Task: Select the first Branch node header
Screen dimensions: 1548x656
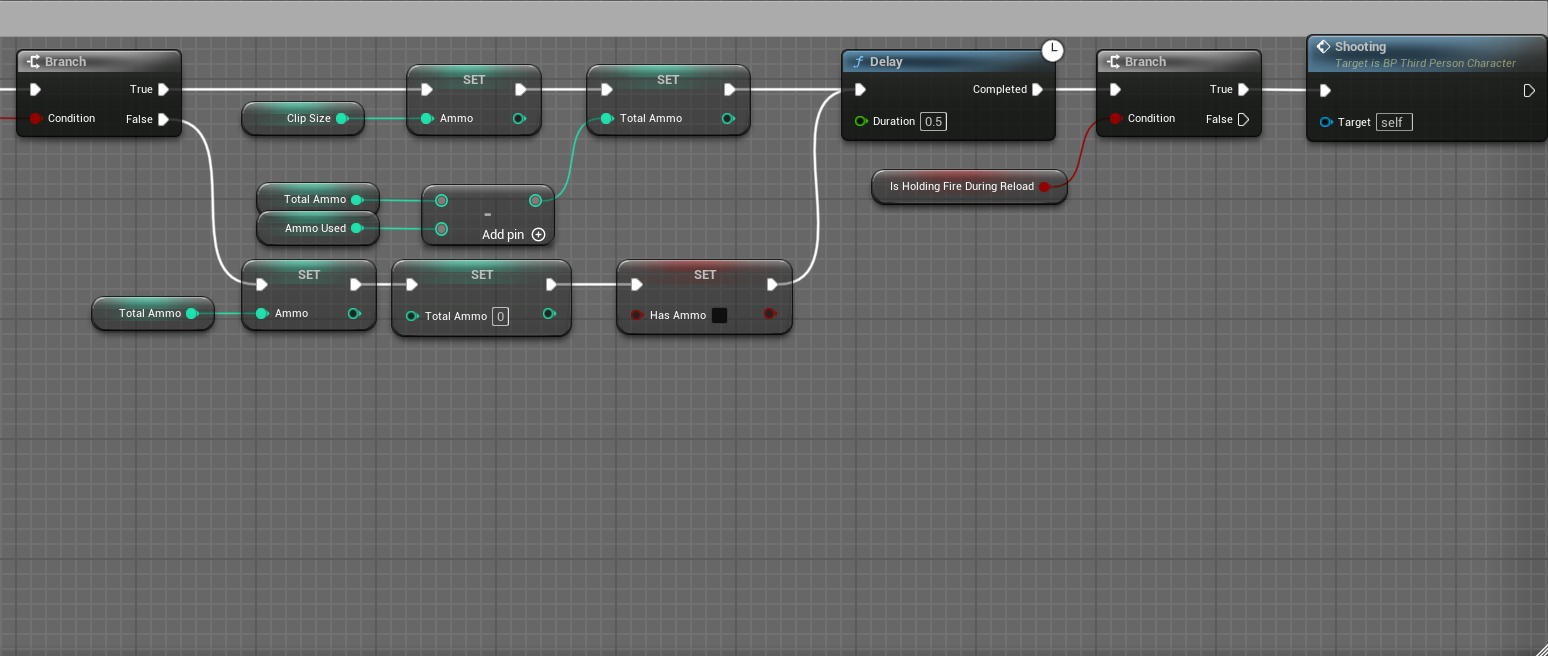Action: 98,62
